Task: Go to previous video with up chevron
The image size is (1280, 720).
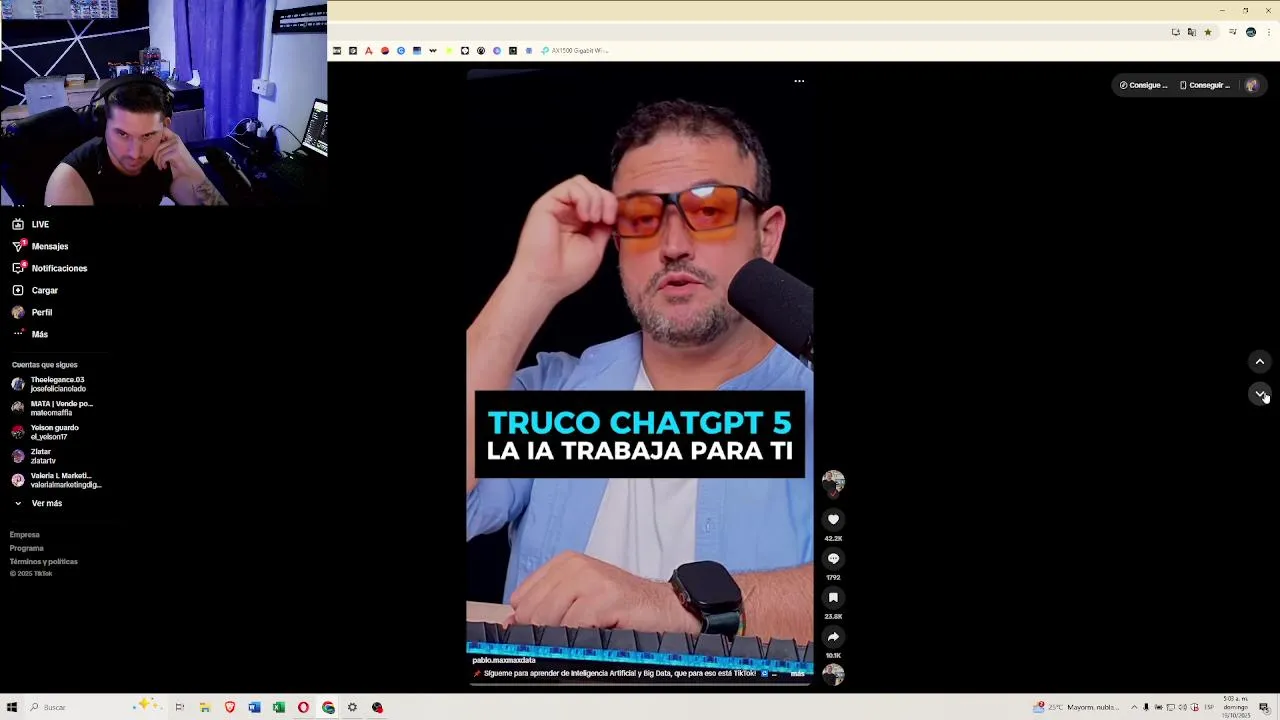Action: pos(1260,361)
